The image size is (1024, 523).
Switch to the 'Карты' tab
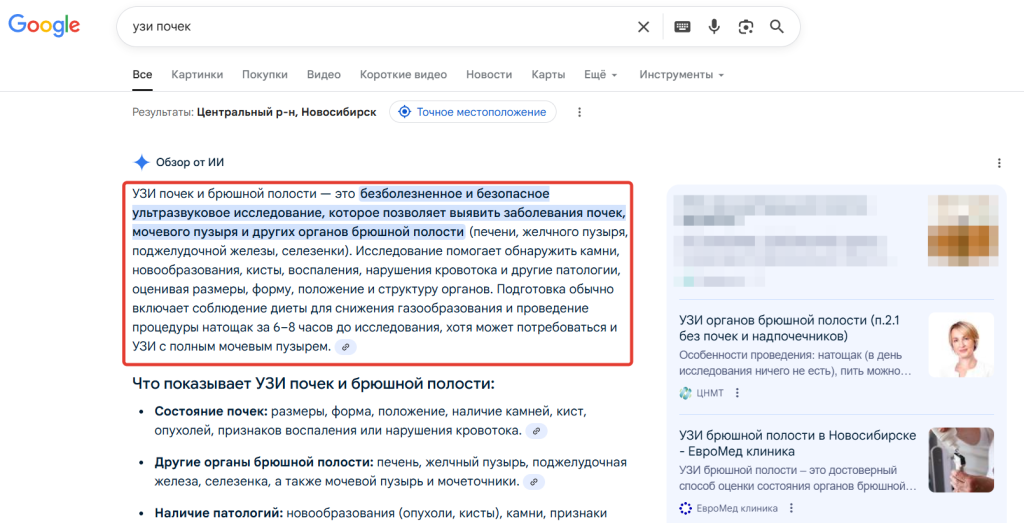(x=548, y=74)
